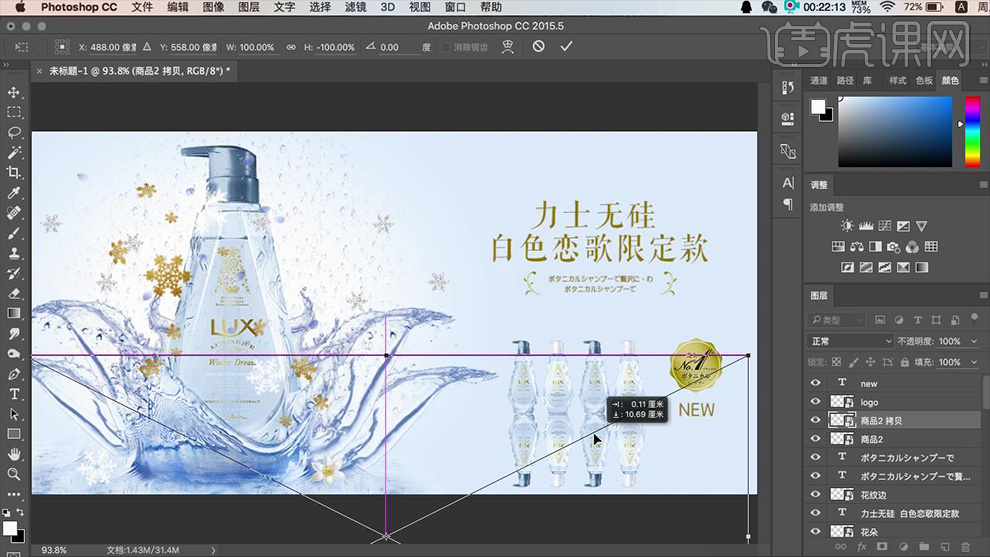990x557 pixels.
Task: Open the 图层 menu
Action: point(249,7)
